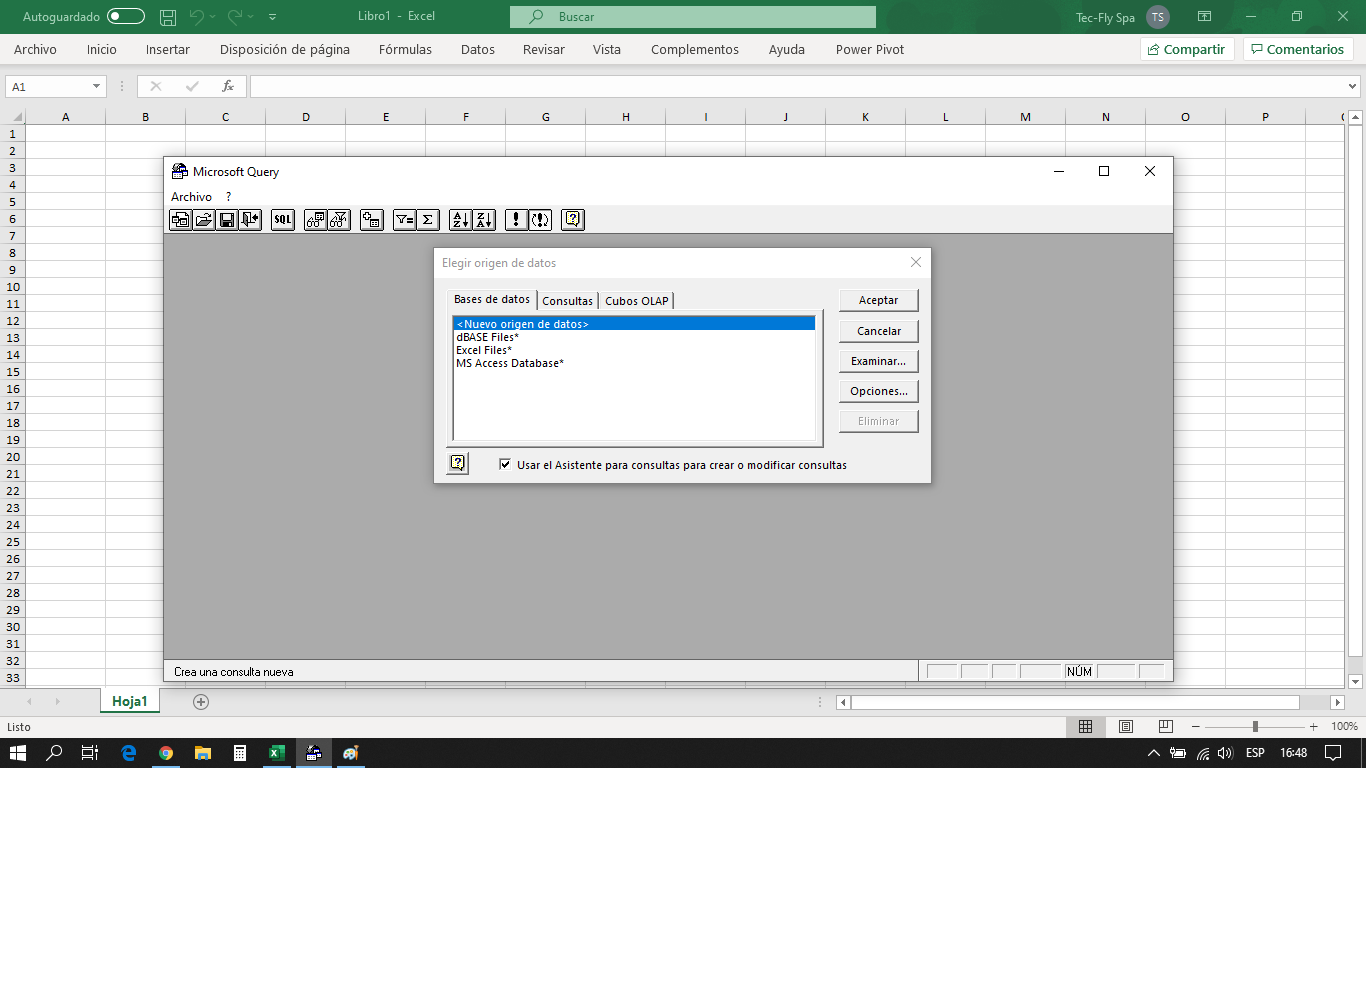Toggle Autoguardado switch
Screen dimensions: 1366x1008
[x=126, y=17]
